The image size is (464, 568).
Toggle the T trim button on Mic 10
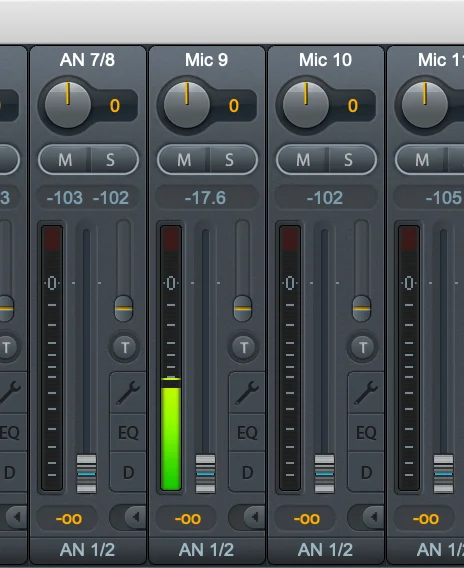tap(363, 347)
